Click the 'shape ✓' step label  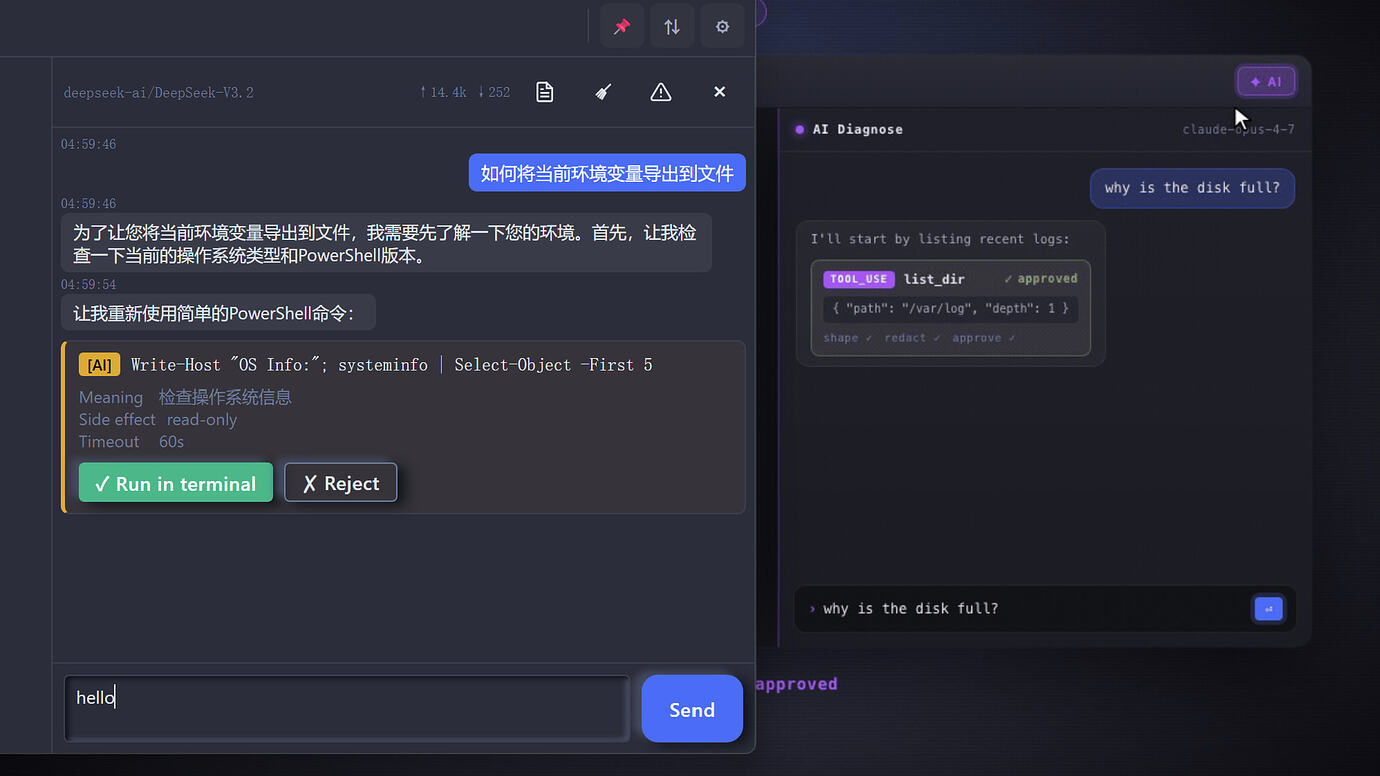coord(848,338)
